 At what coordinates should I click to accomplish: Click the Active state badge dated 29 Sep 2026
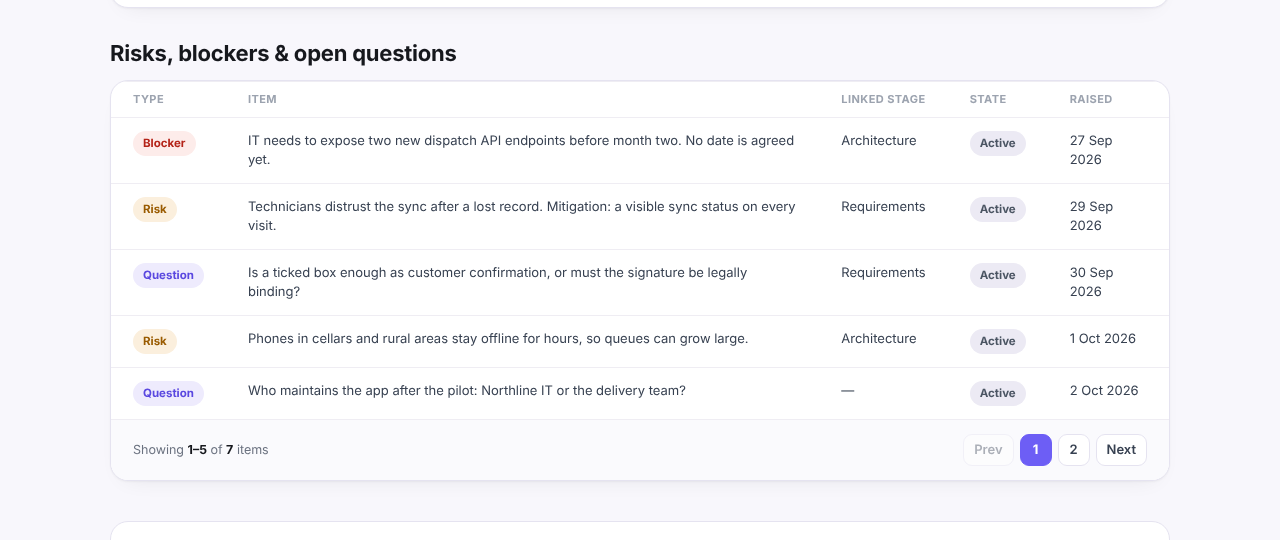click(998, 209)
